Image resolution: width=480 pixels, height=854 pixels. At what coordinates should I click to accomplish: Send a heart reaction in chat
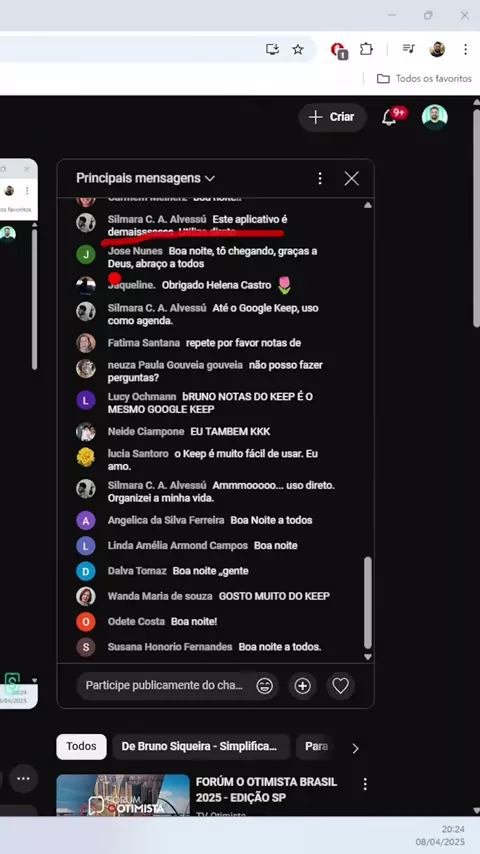[x=341, y=686]
